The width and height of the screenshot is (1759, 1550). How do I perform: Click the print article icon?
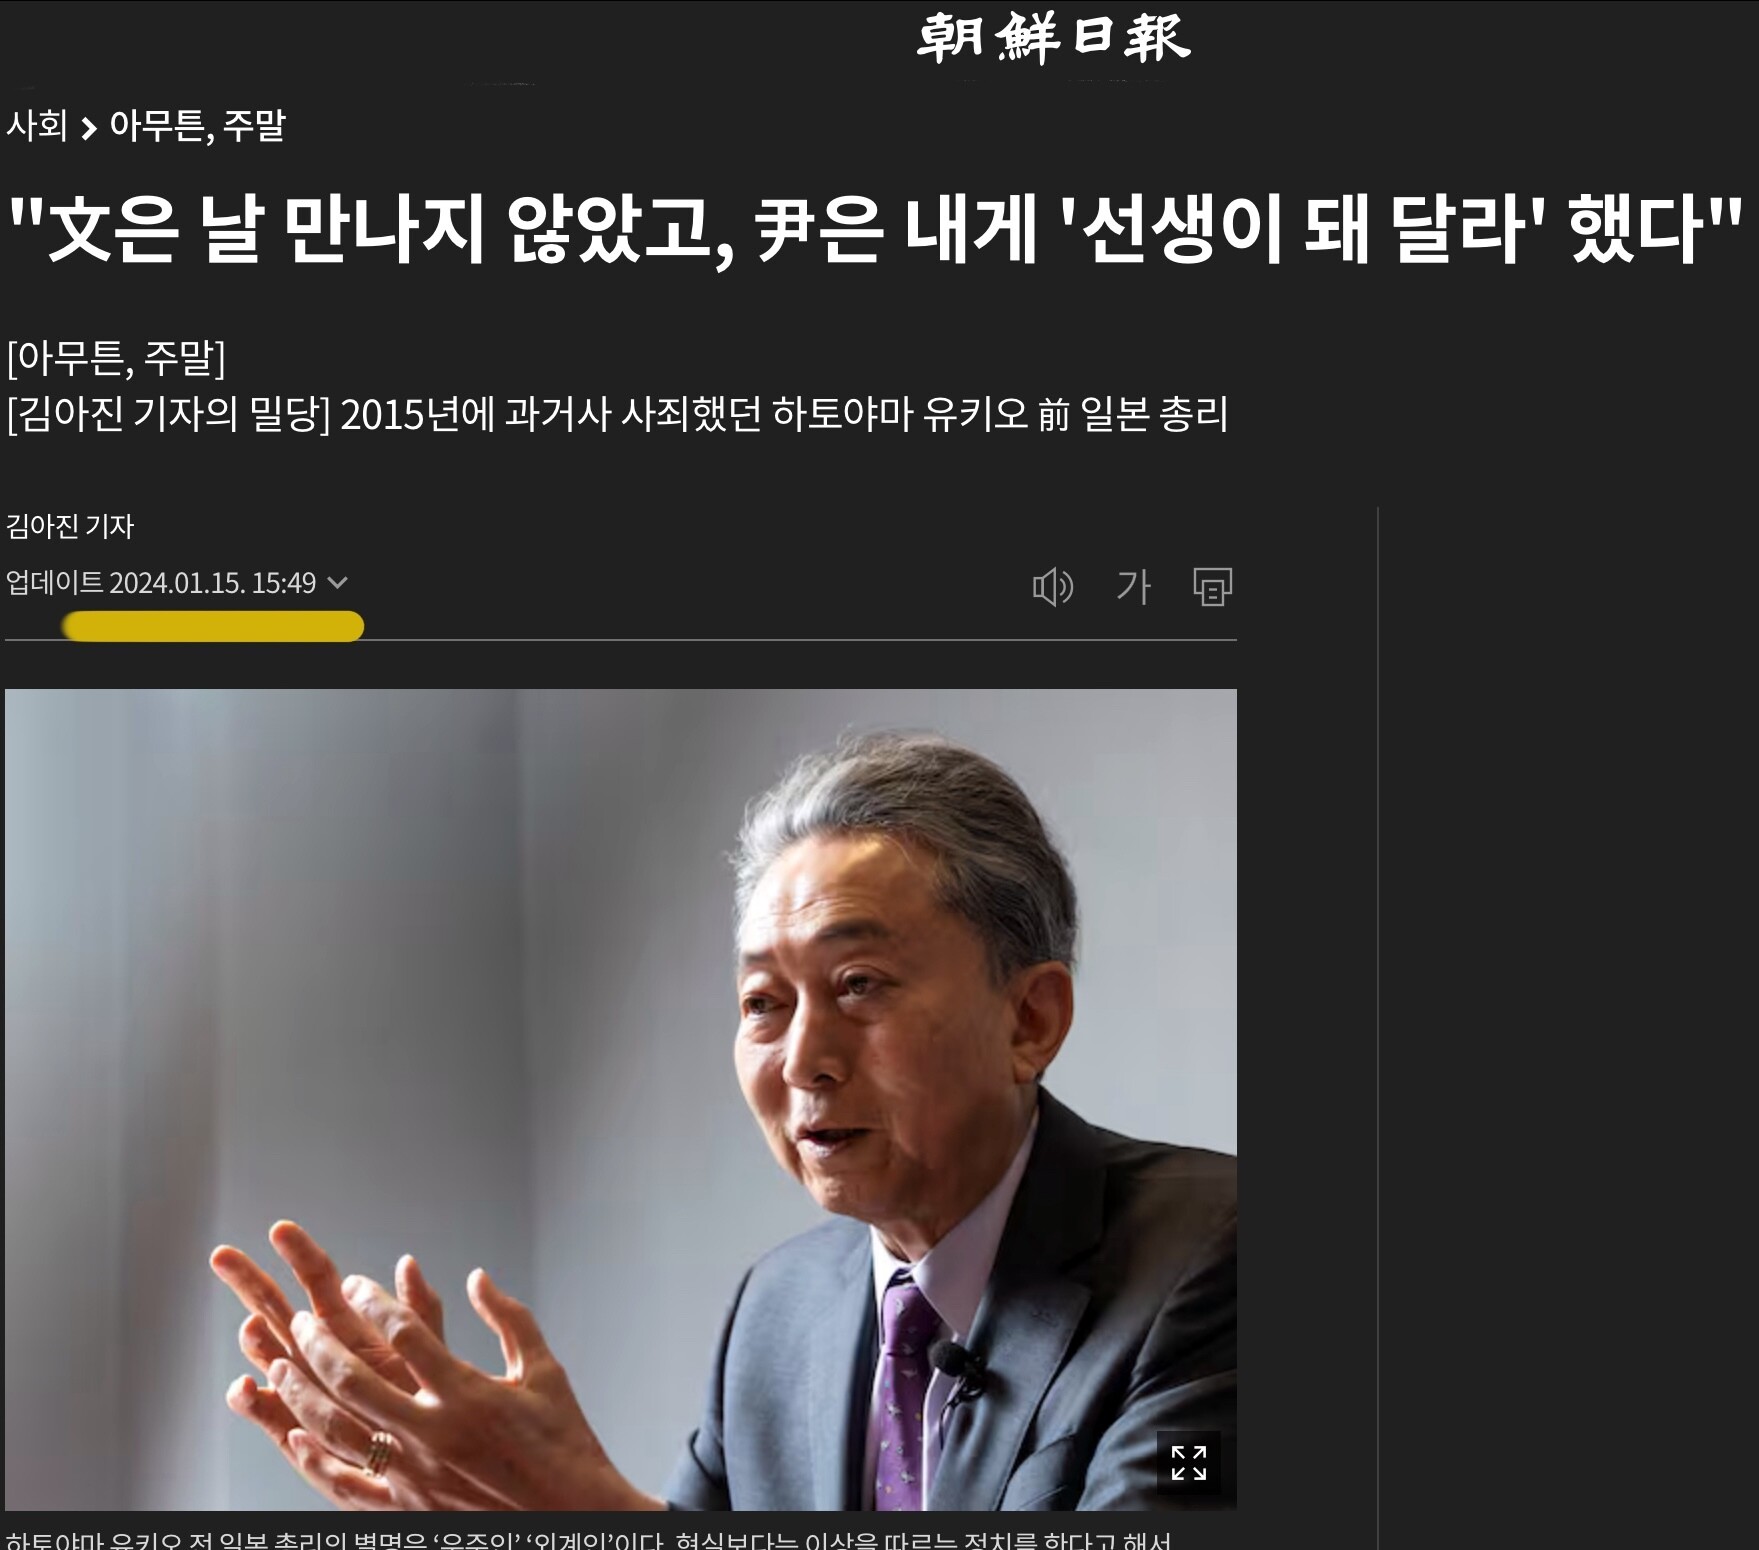click(x=1212, y=587)
